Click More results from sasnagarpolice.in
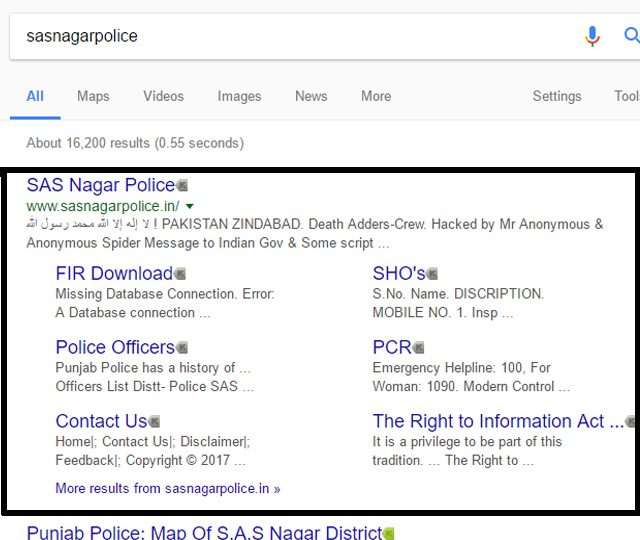 pos(168,489)
